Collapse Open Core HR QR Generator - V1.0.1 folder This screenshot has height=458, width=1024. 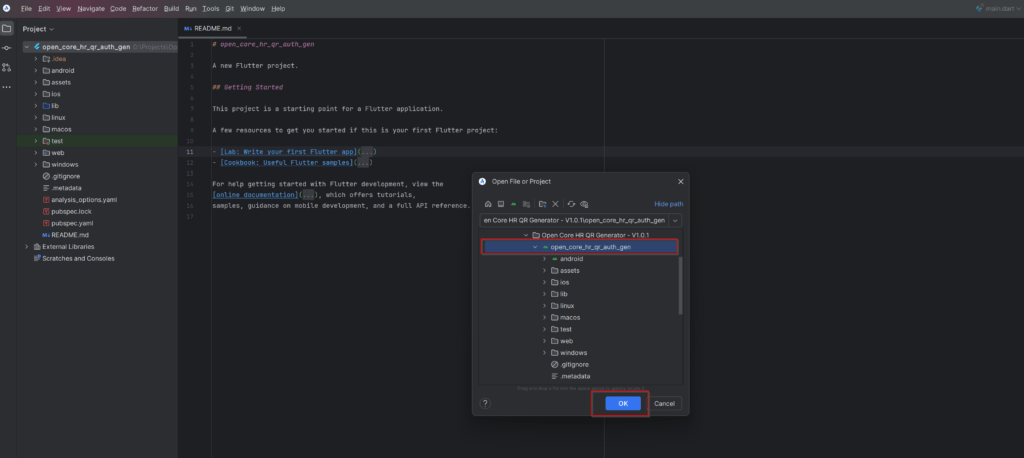pos(526,235)
